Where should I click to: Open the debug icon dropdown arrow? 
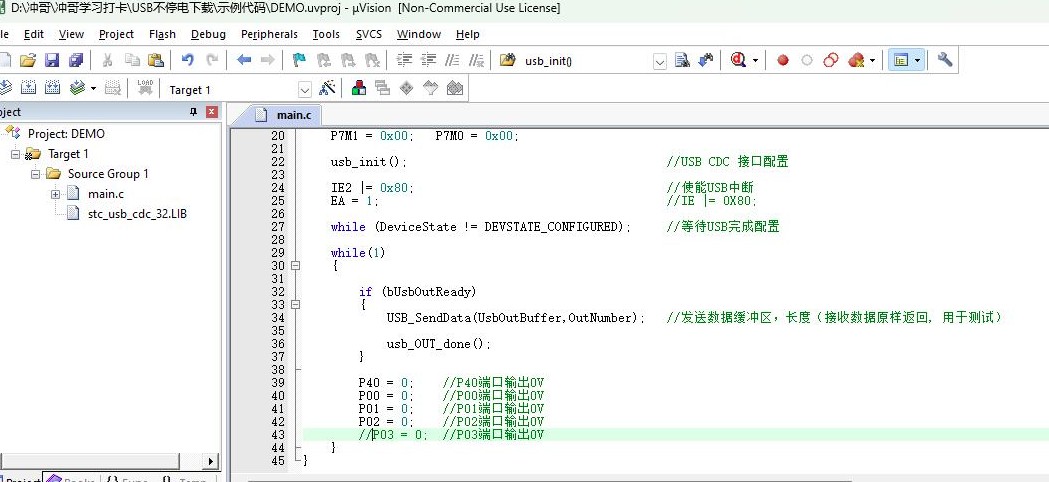(755, 60)
